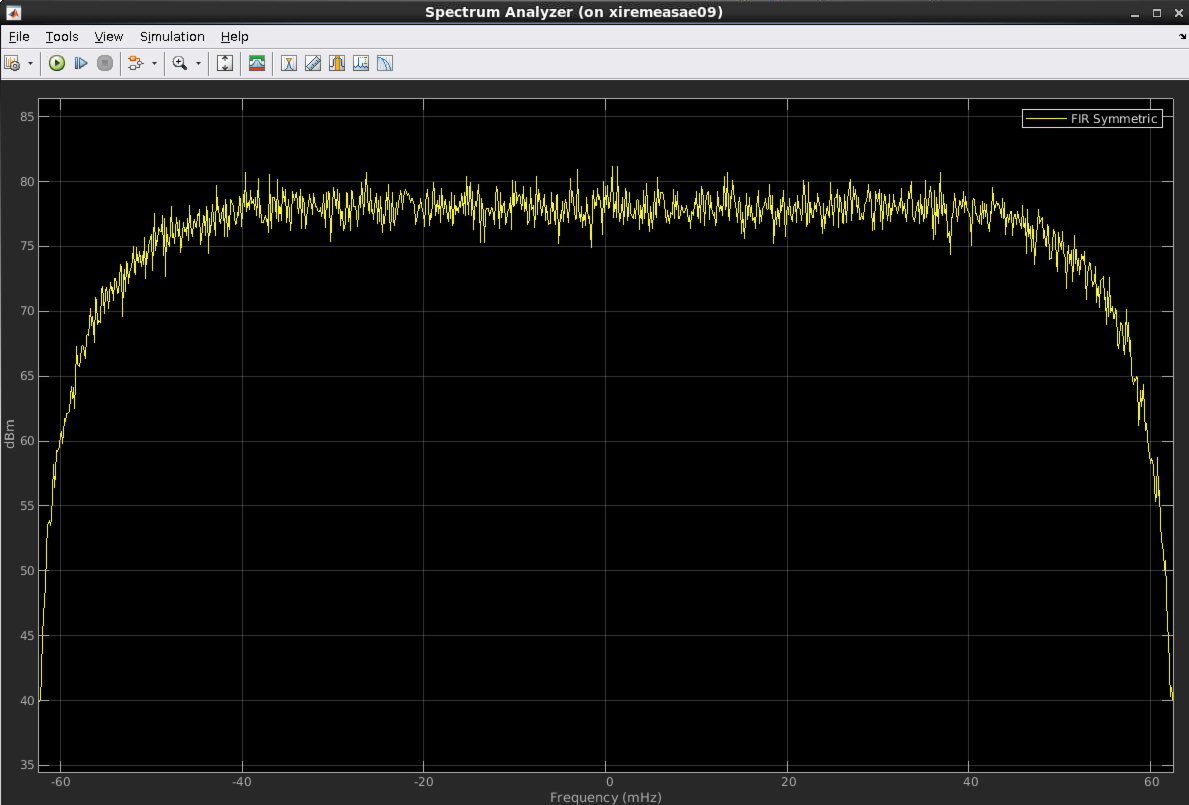Click the dock arrow at menu bar right
The width and height of the screenshot is (1189, 805).
(x=1182, y=36)
